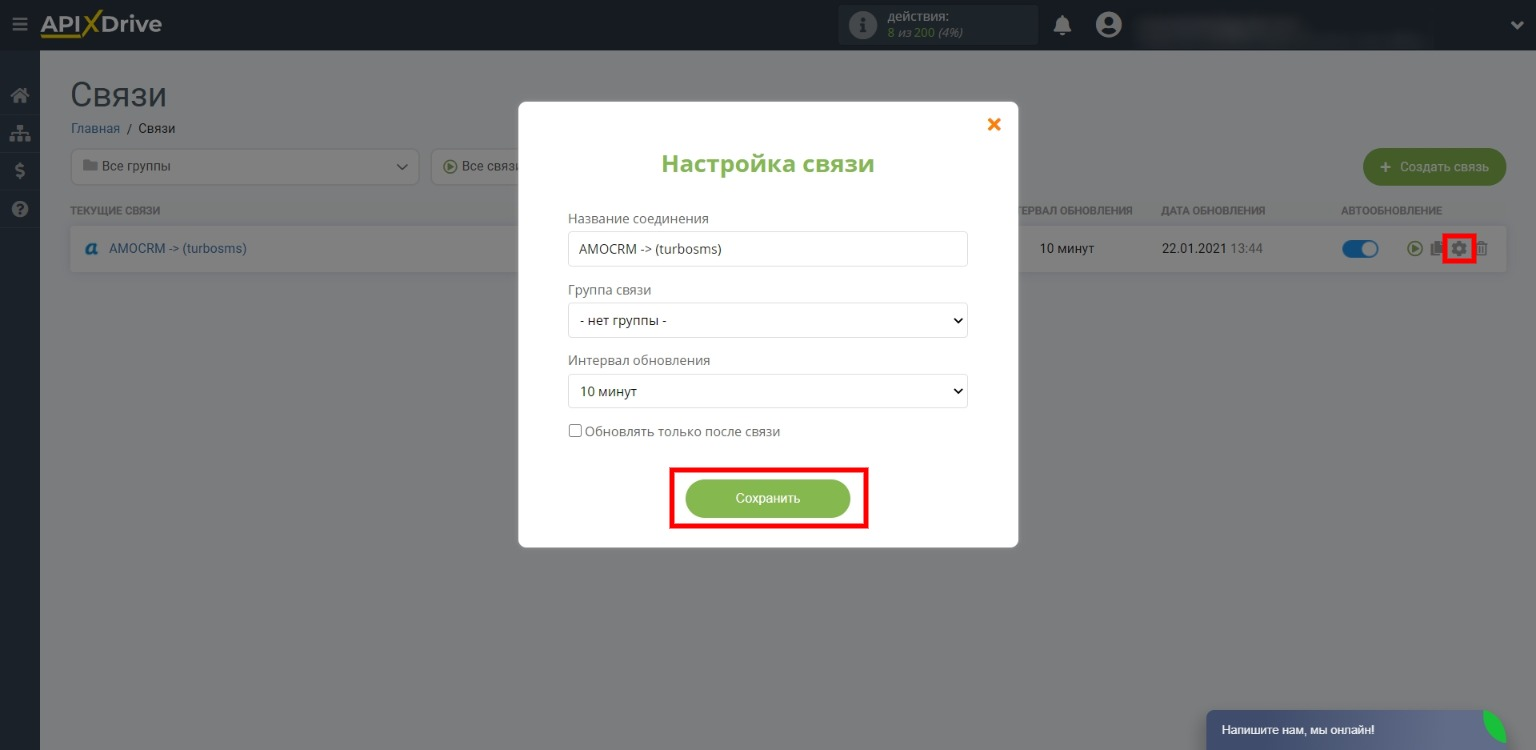Check Обновлять только после связи checkbox
Screen dimensions: 1536x750
[x=575, y=431]
